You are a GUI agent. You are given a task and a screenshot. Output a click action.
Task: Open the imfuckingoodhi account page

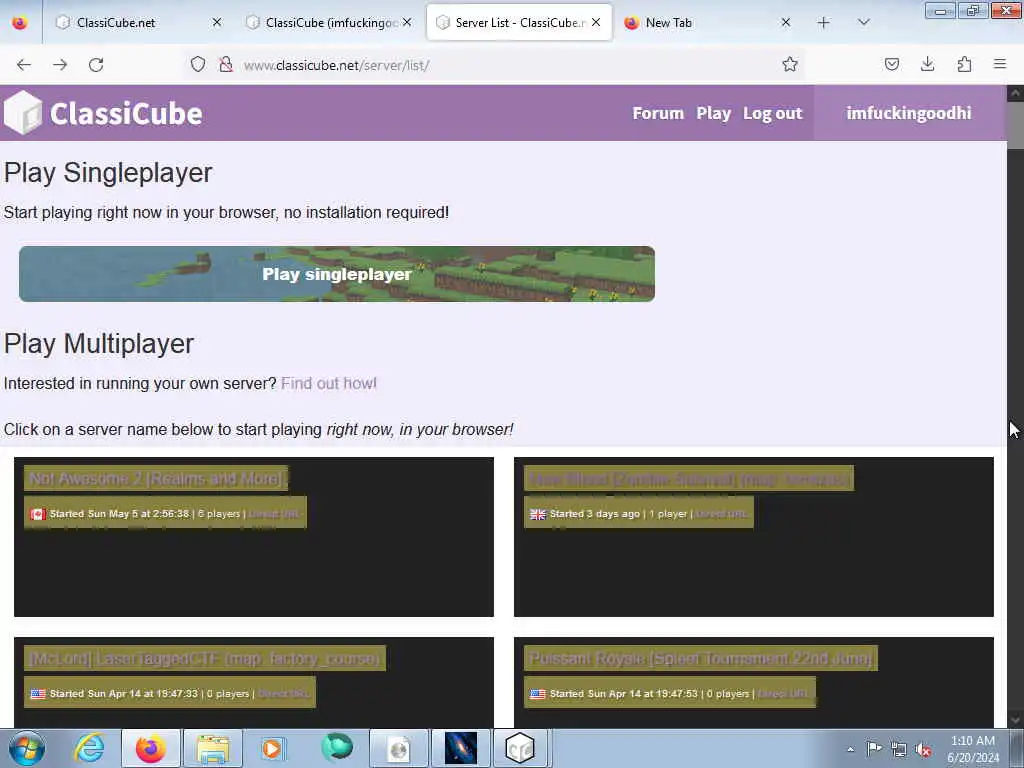[x=908, y=113]
